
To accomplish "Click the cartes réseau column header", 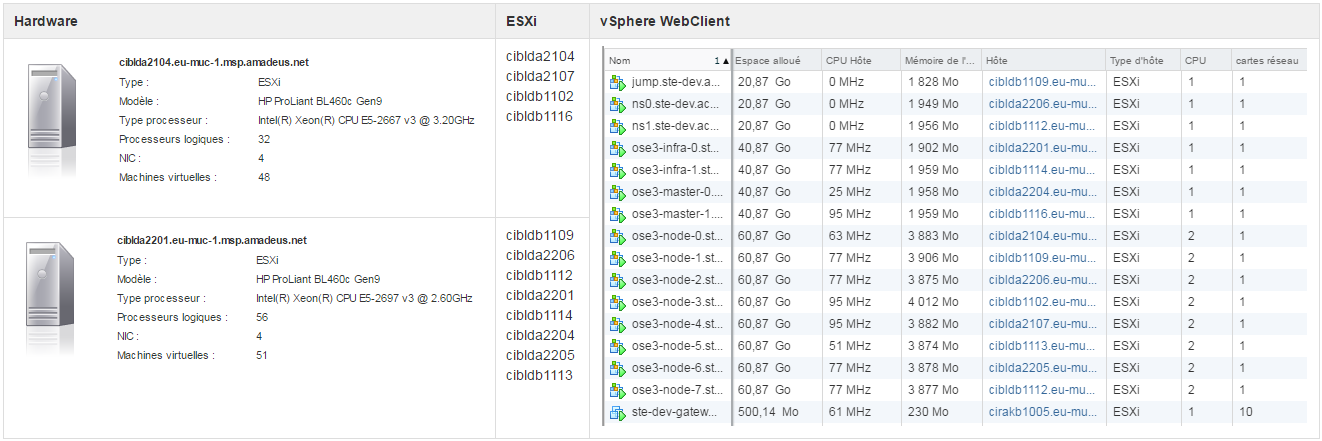I will [x=1269, y=60].
